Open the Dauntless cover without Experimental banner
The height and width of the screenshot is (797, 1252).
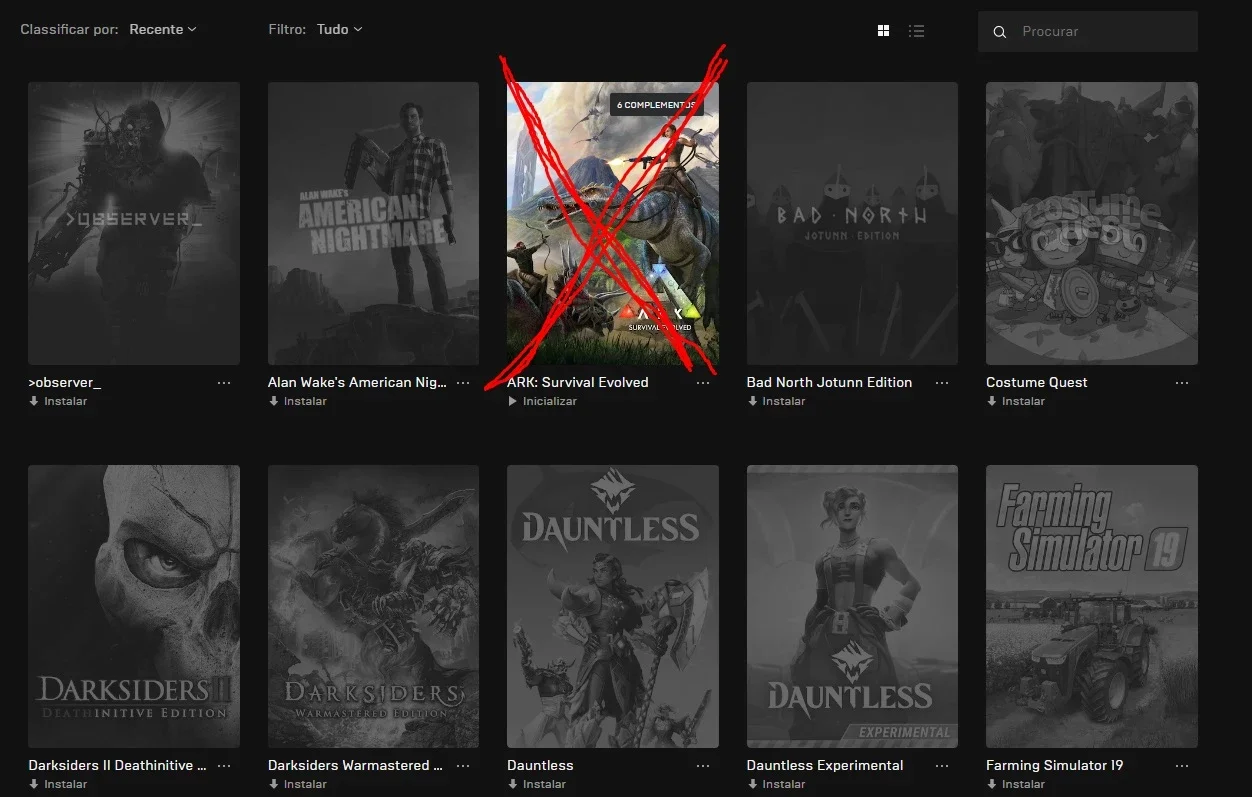click(613, 606)
